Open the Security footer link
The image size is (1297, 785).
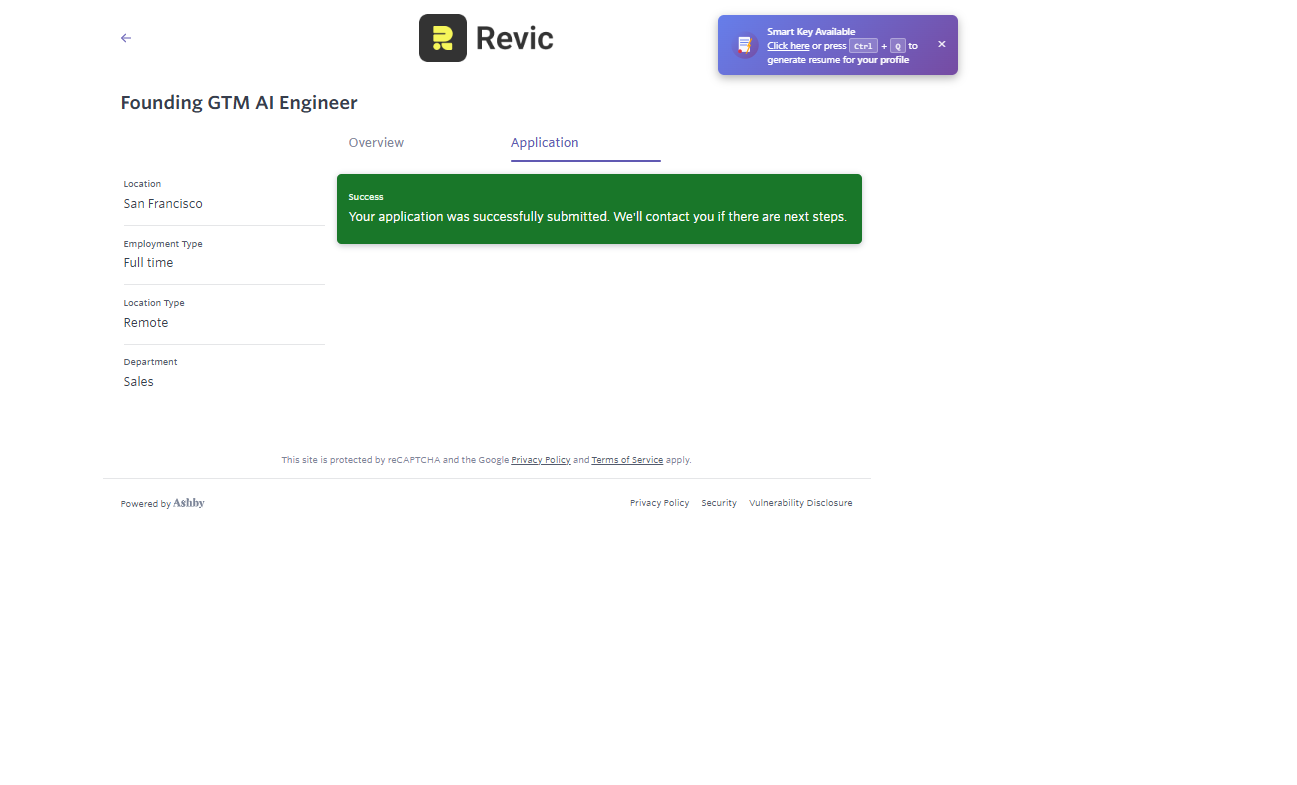(x=718, y=503)
